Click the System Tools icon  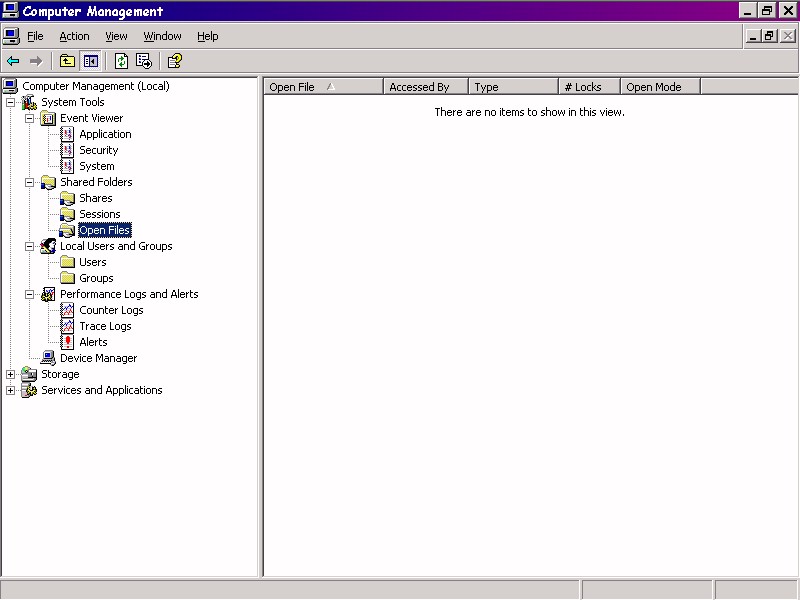point(29,102)
